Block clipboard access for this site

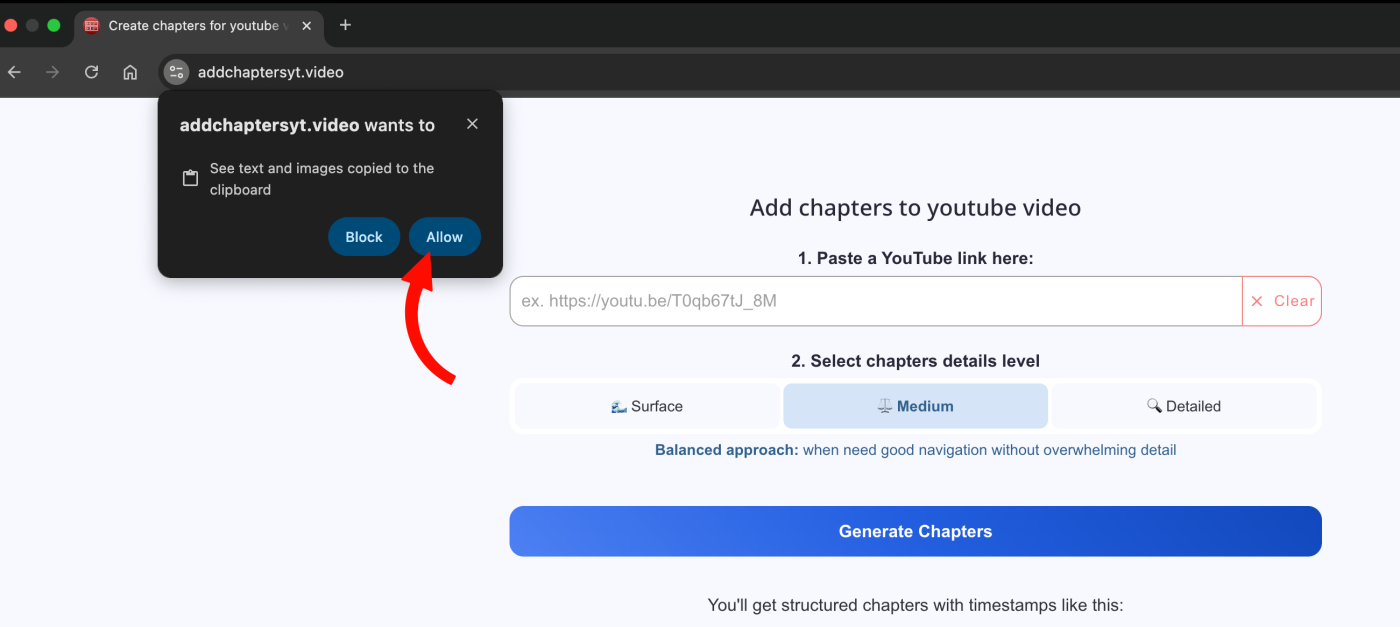[364, 237]
